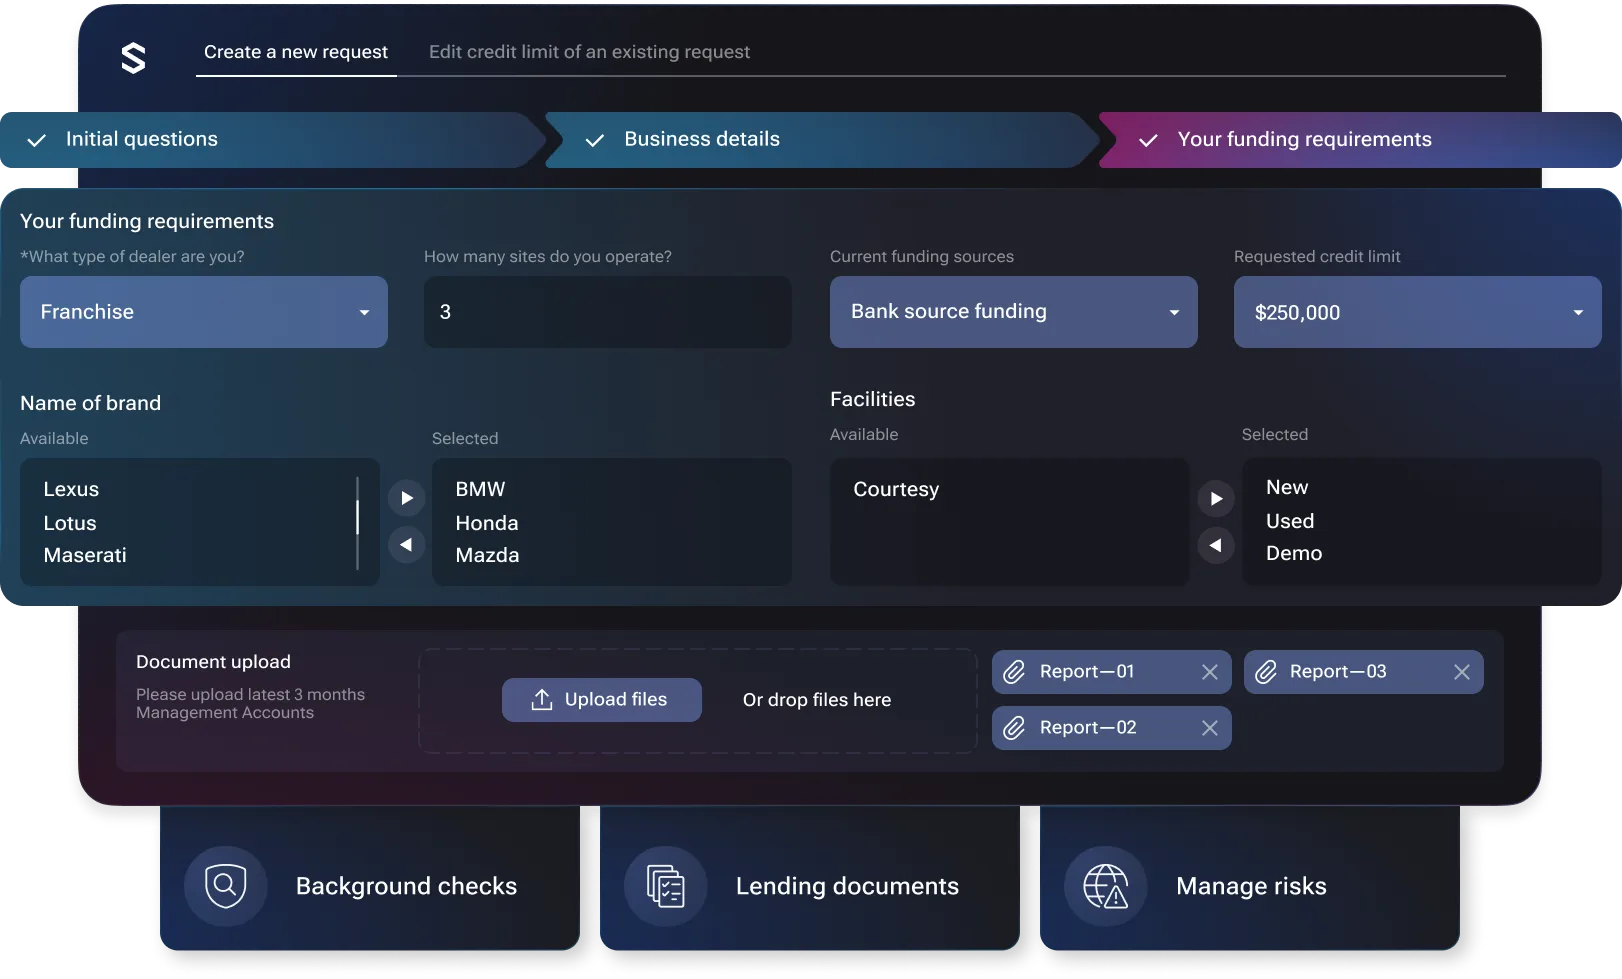Click the Background checks shield icon
The image size is (1622, 979).
click(225, 886)
